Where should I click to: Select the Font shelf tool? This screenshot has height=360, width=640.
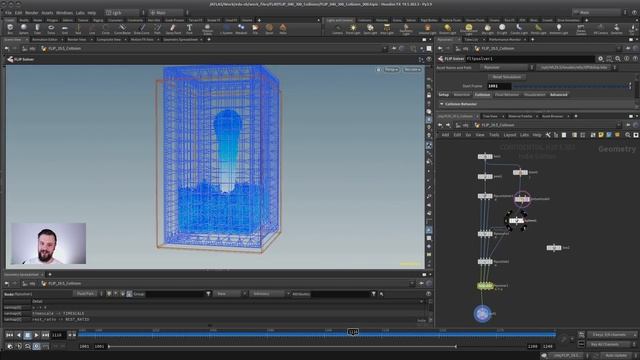point(189,29)
